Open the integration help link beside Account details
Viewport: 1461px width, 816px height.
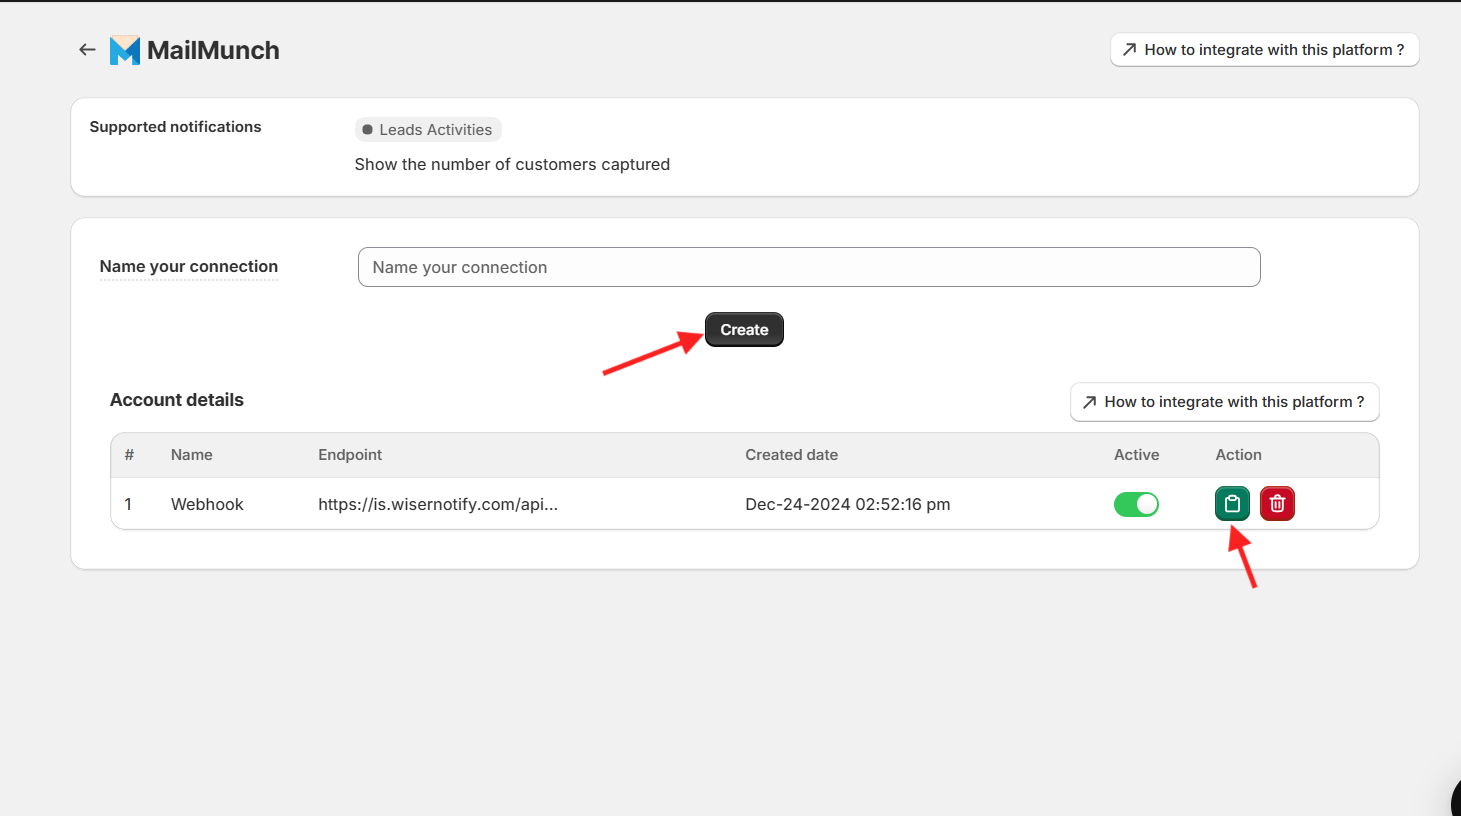(x=1224, y=402)
